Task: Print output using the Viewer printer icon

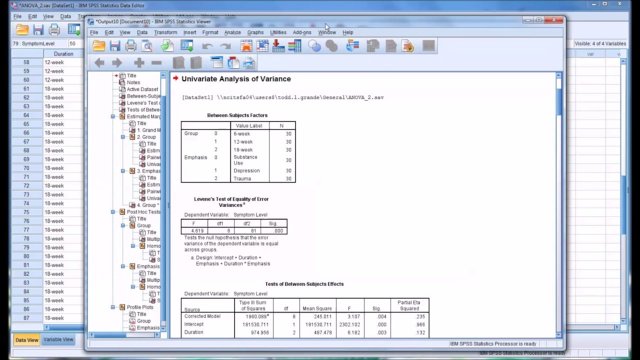Action: point(131,46)
